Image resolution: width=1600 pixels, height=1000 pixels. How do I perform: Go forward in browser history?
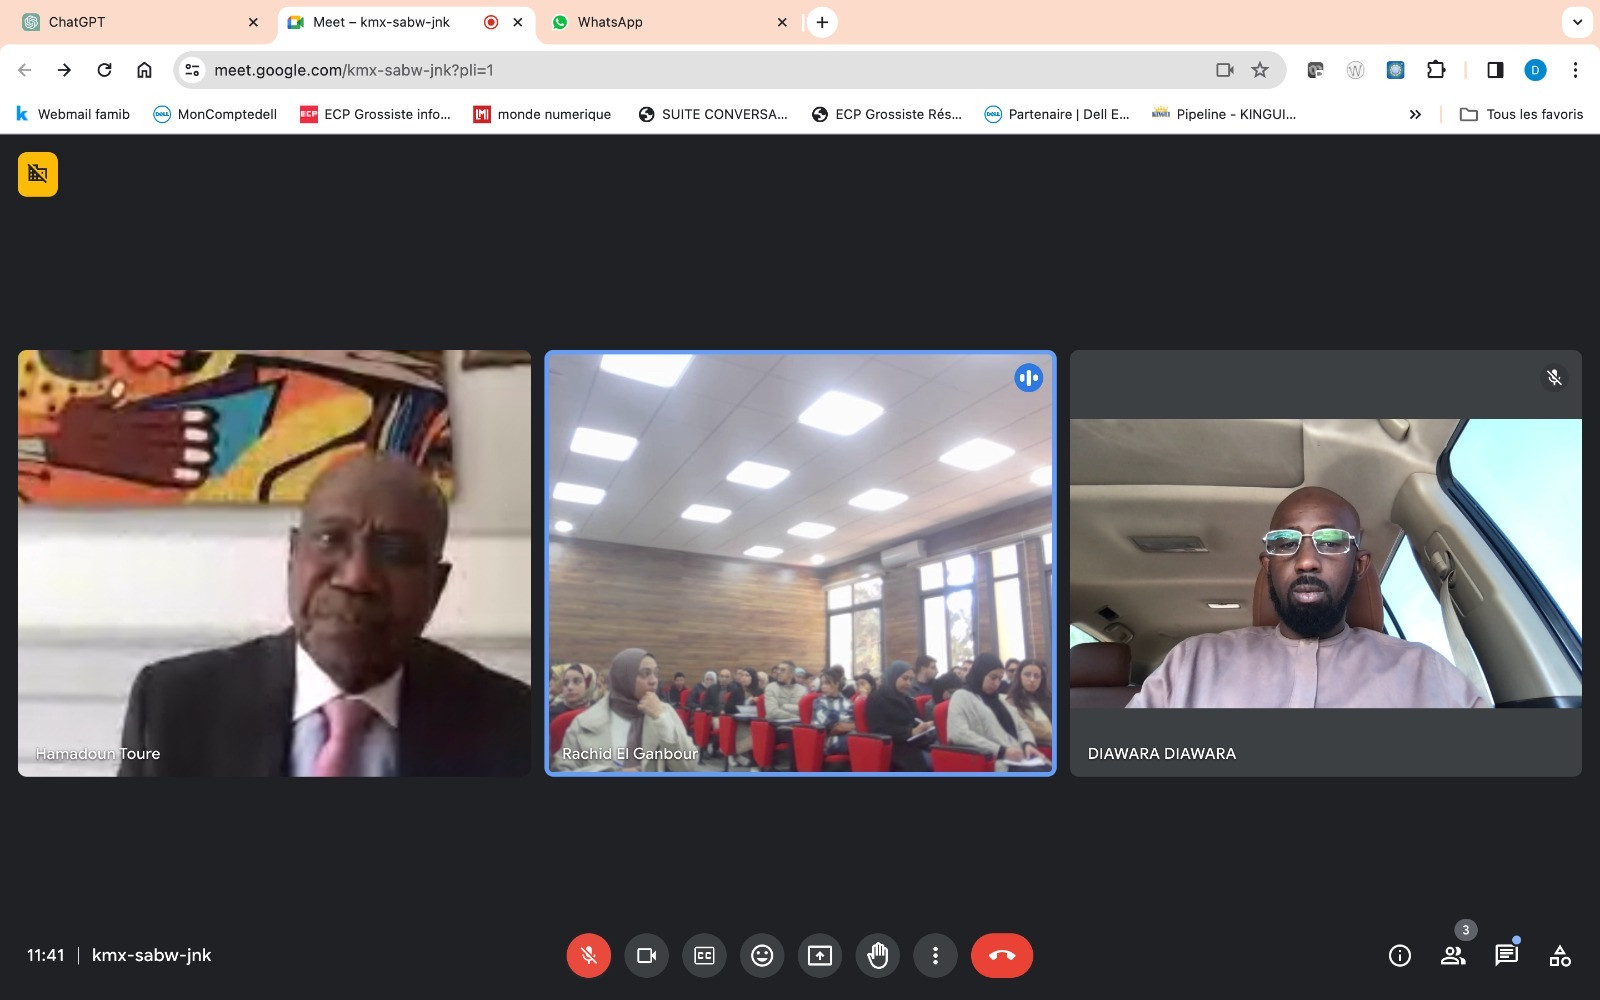pyautogui.click(x=64, y=70)
